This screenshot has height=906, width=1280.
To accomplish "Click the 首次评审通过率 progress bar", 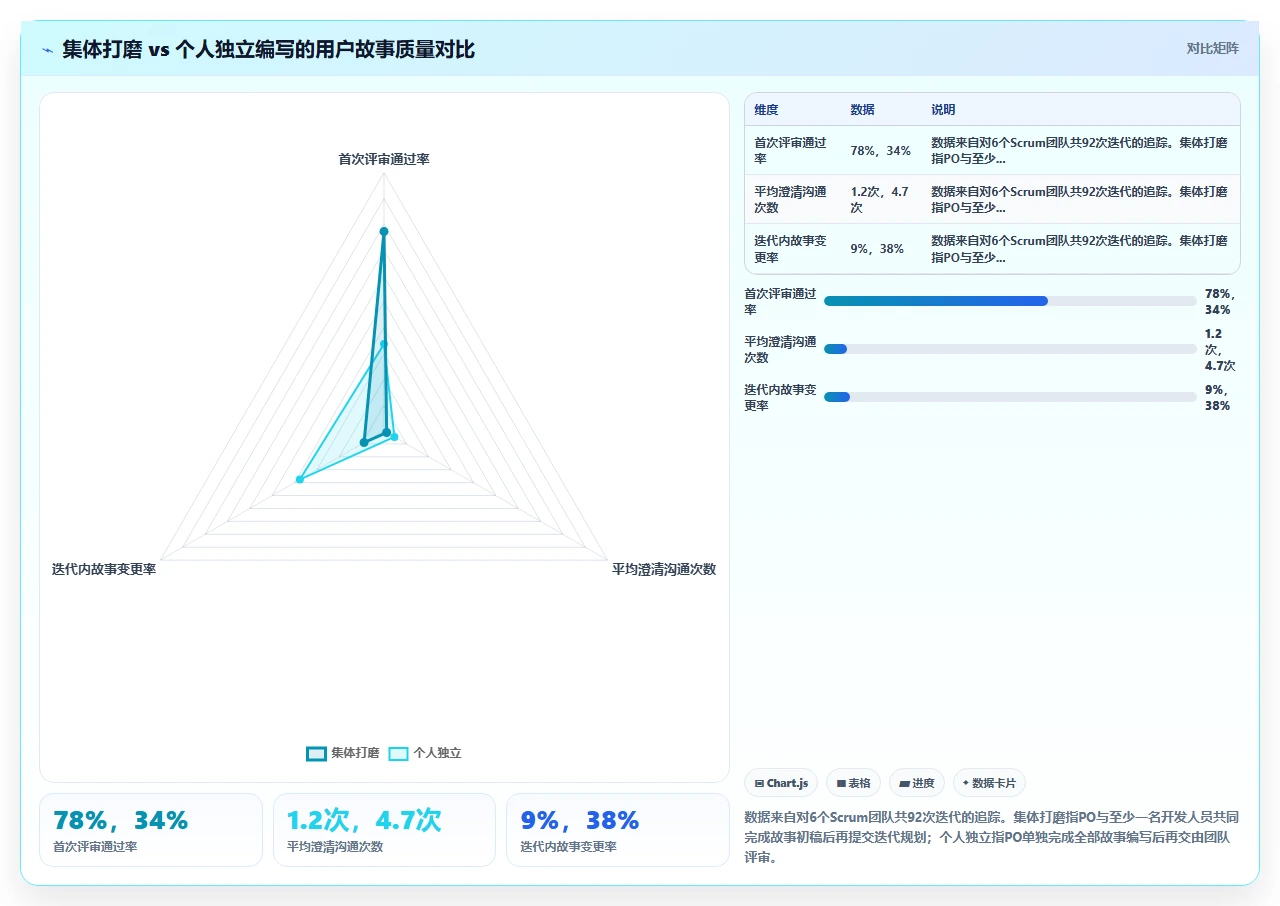I will pos(1010,301).
